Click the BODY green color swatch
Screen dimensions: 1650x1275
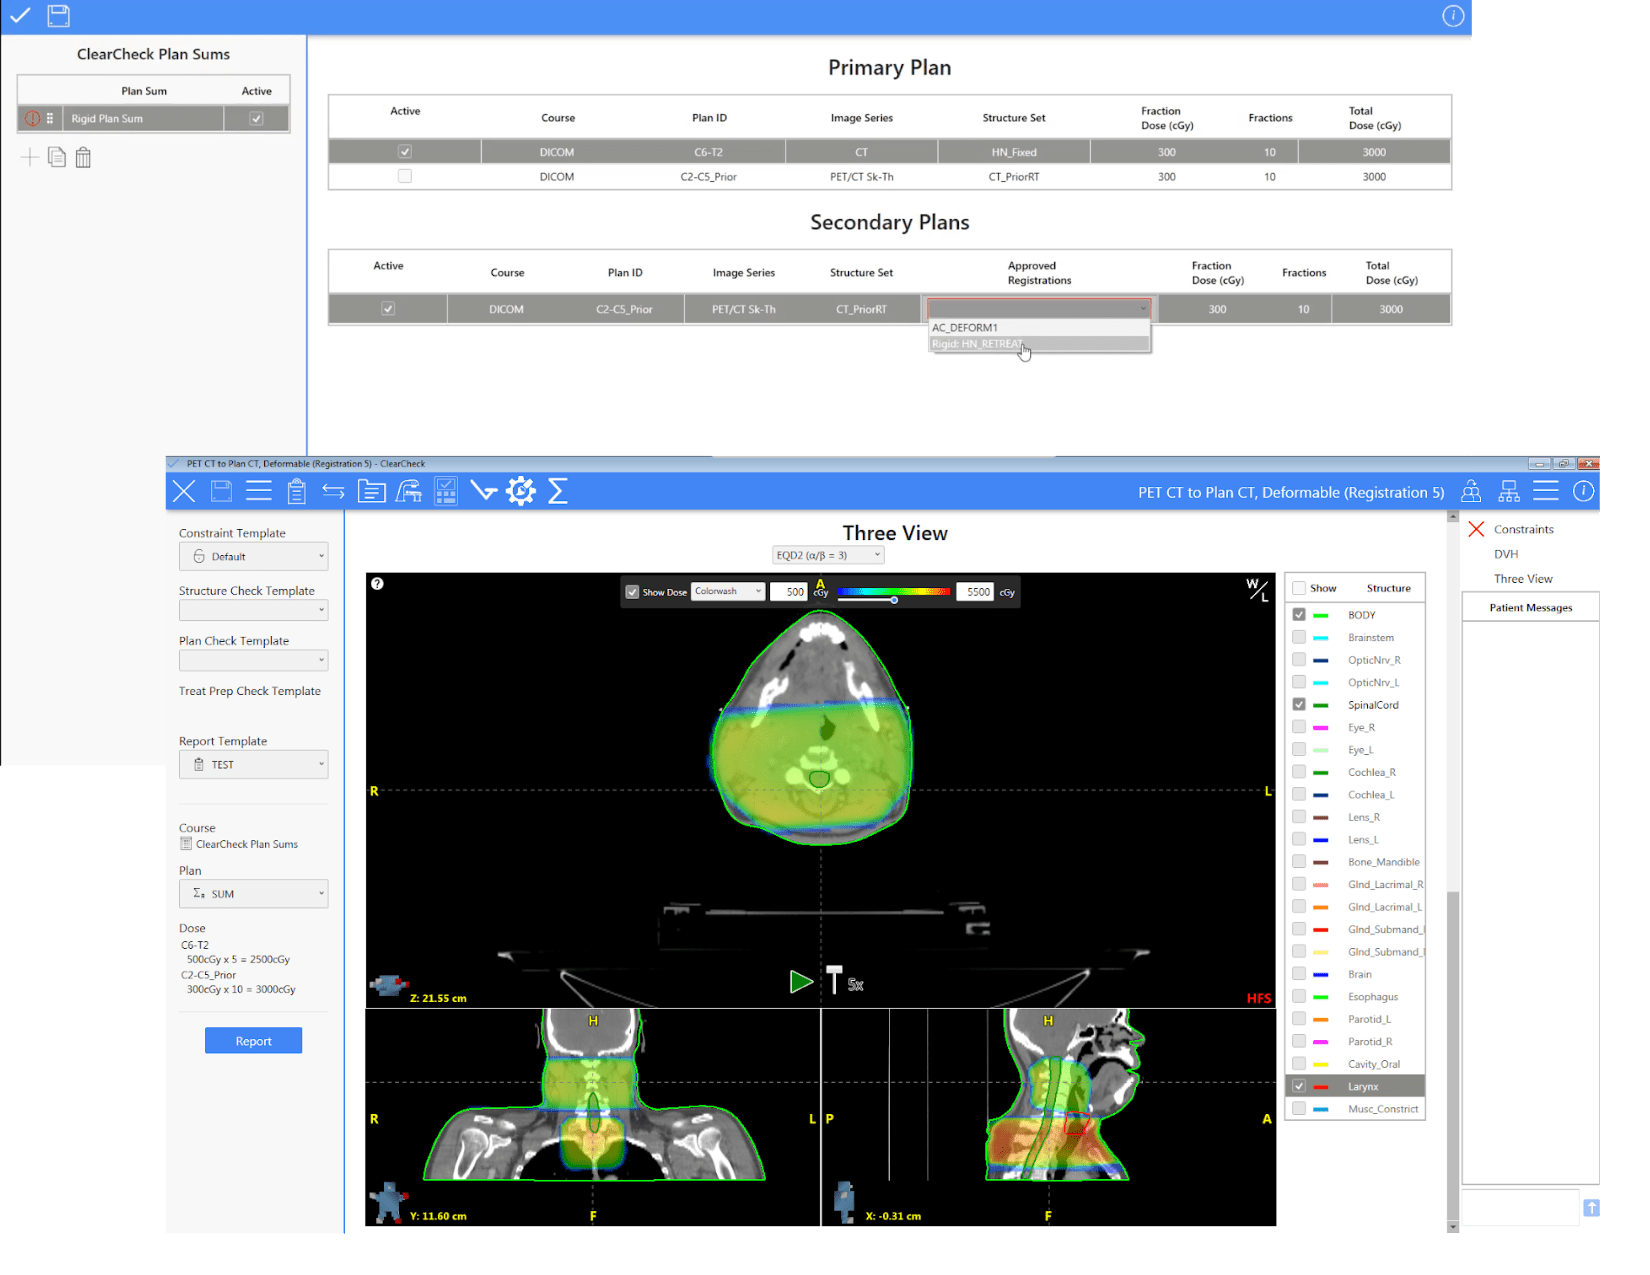tap(1320, 615)
